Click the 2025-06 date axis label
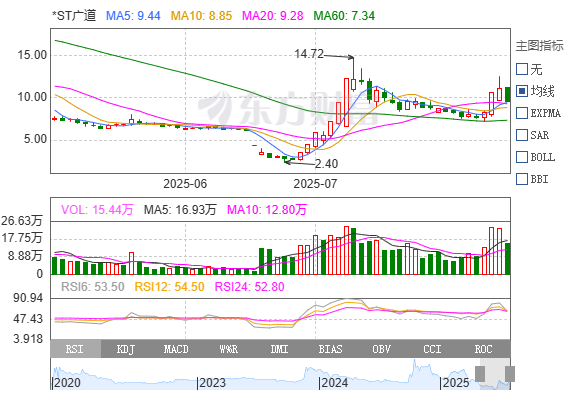570x402 pixels. pyautogui.click(x=185, y=184)
